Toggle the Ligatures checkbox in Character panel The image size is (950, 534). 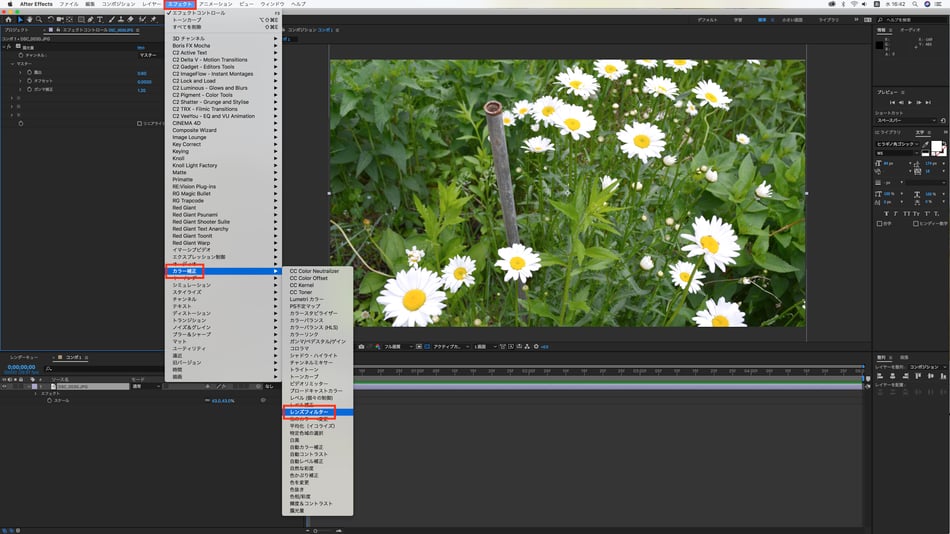tap(877, 223)
